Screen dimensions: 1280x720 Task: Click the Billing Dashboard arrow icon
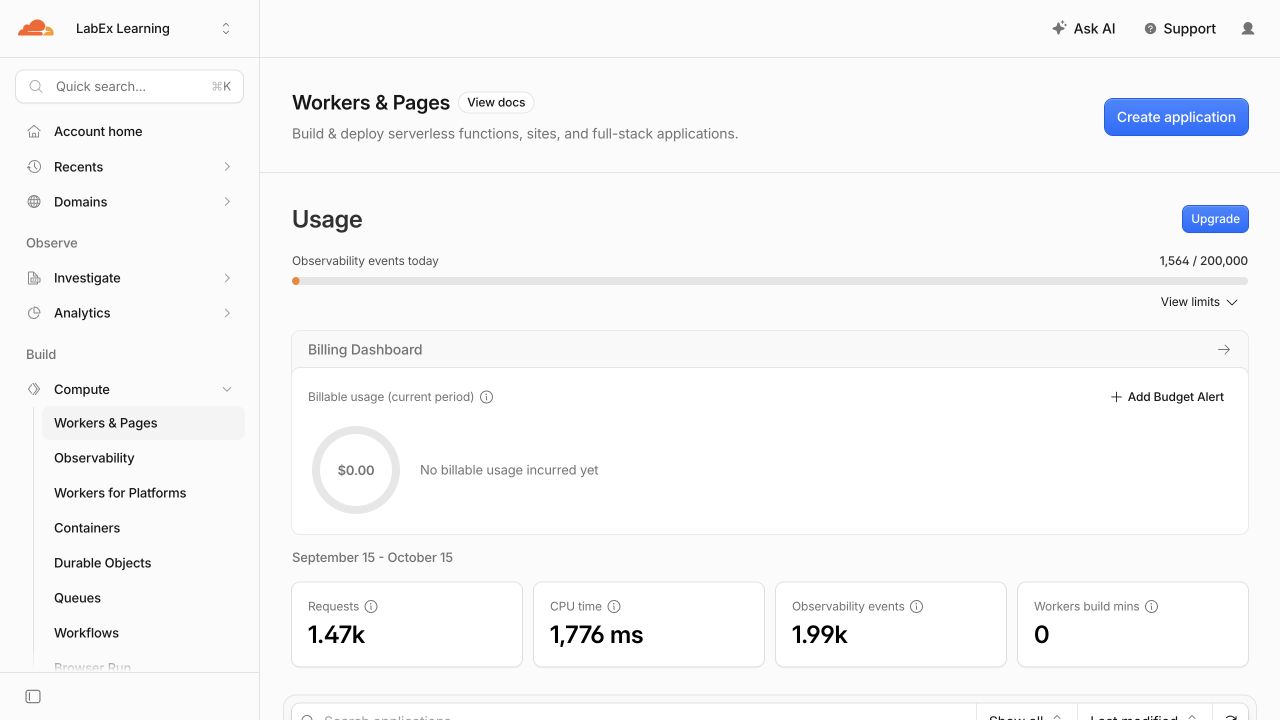click(x=1224, y=350)
